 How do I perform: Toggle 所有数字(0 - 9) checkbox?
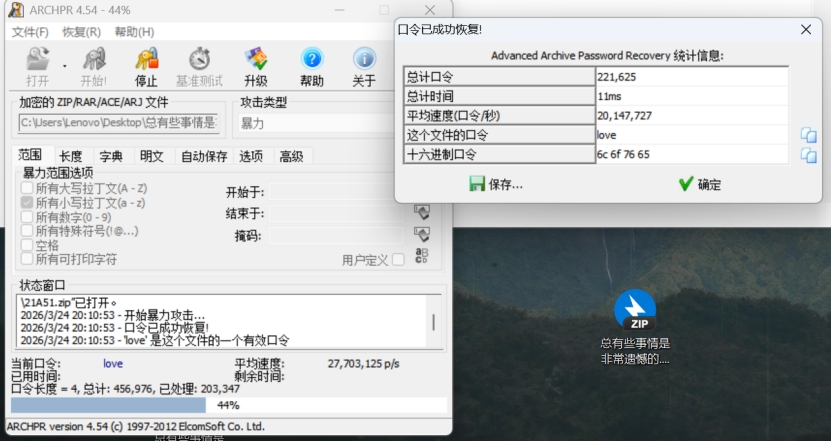click(26, 217)
